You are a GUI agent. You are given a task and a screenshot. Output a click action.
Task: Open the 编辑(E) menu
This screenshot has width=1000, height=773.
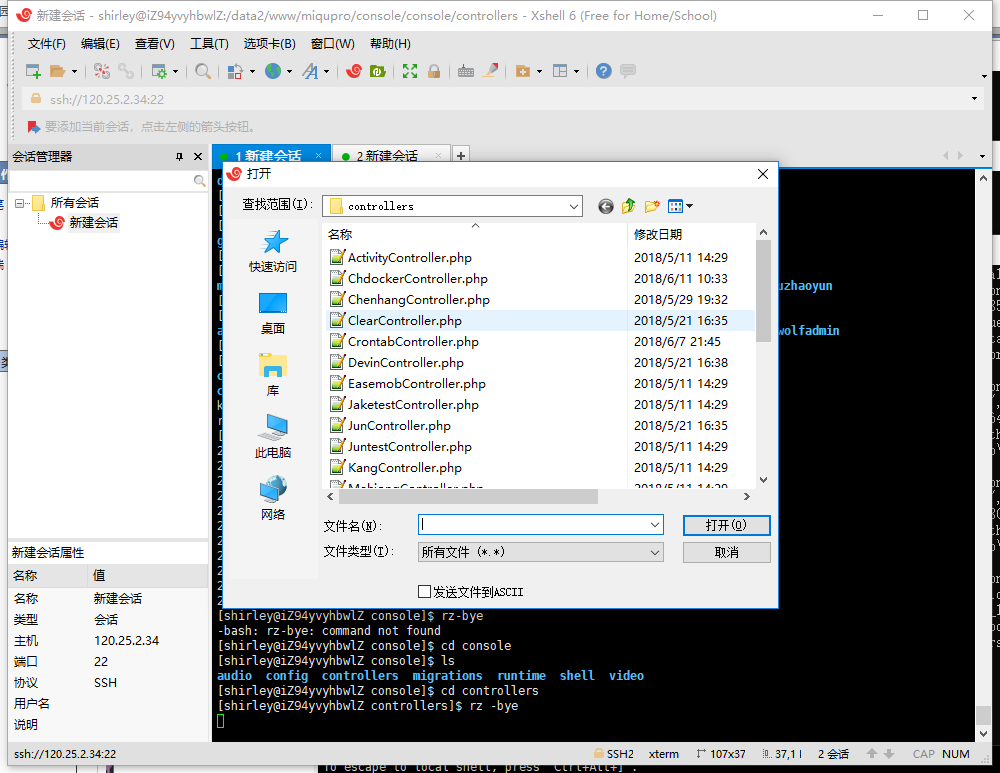click(x=100, y=44)
